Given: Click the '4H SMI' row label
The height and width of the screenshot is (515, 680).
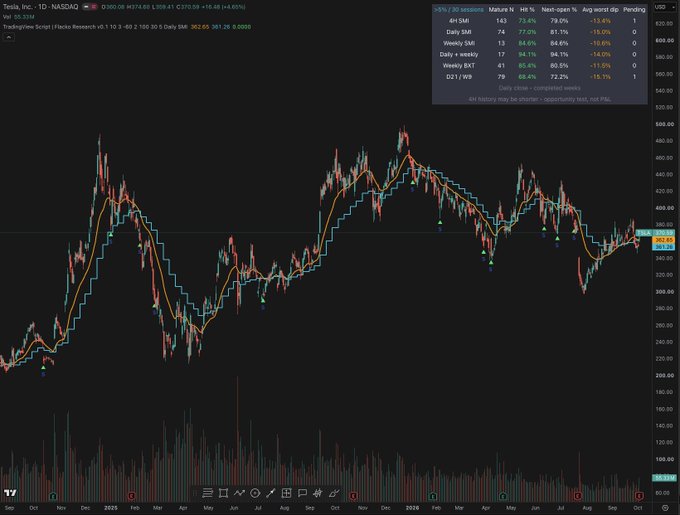Looking at the screenshot, I should [x=458, y=21].
